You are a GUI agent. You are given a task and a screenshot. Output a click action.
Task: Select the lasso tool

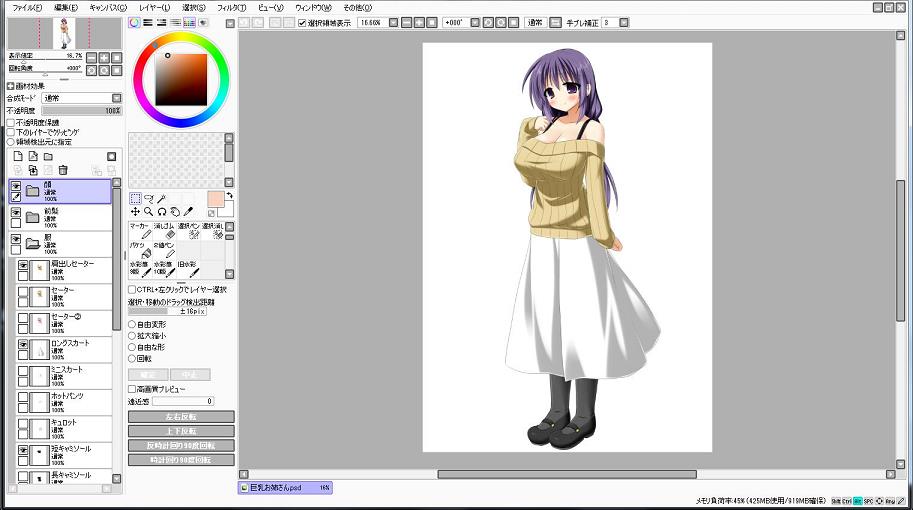(148, 198)
